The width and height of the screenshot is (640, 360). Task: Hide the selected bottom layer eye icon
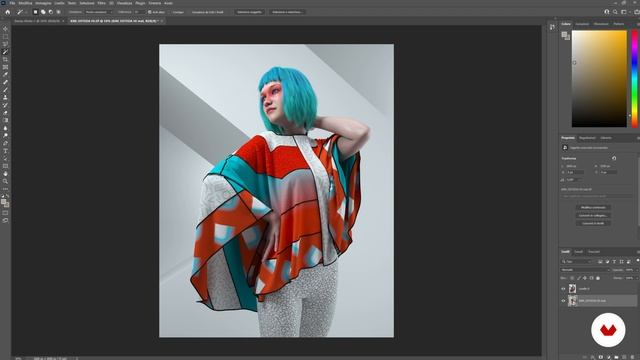563,301
